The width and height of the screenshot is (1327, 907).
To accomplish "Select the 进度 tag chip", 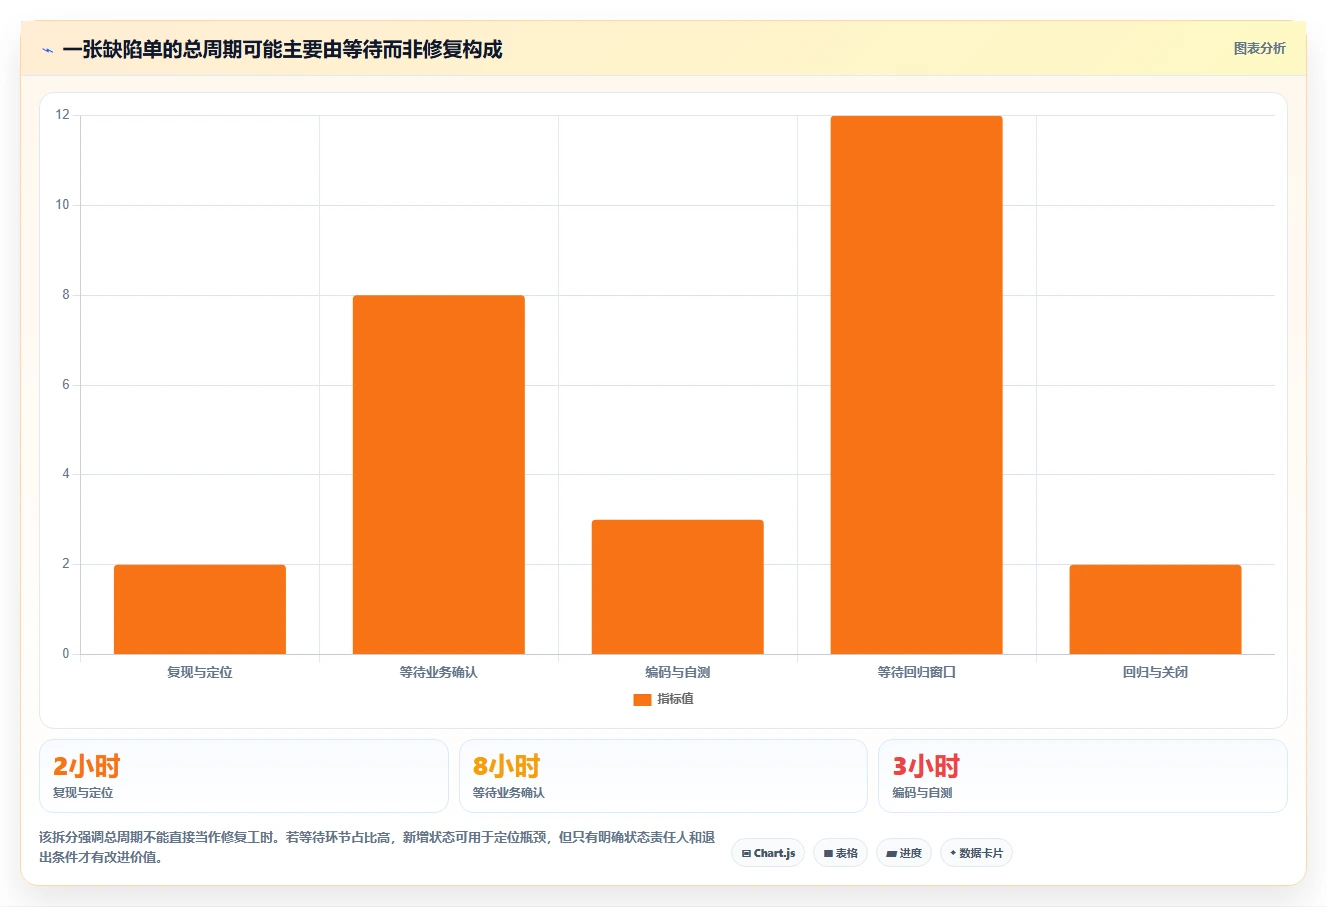I will tap(904, 853).
